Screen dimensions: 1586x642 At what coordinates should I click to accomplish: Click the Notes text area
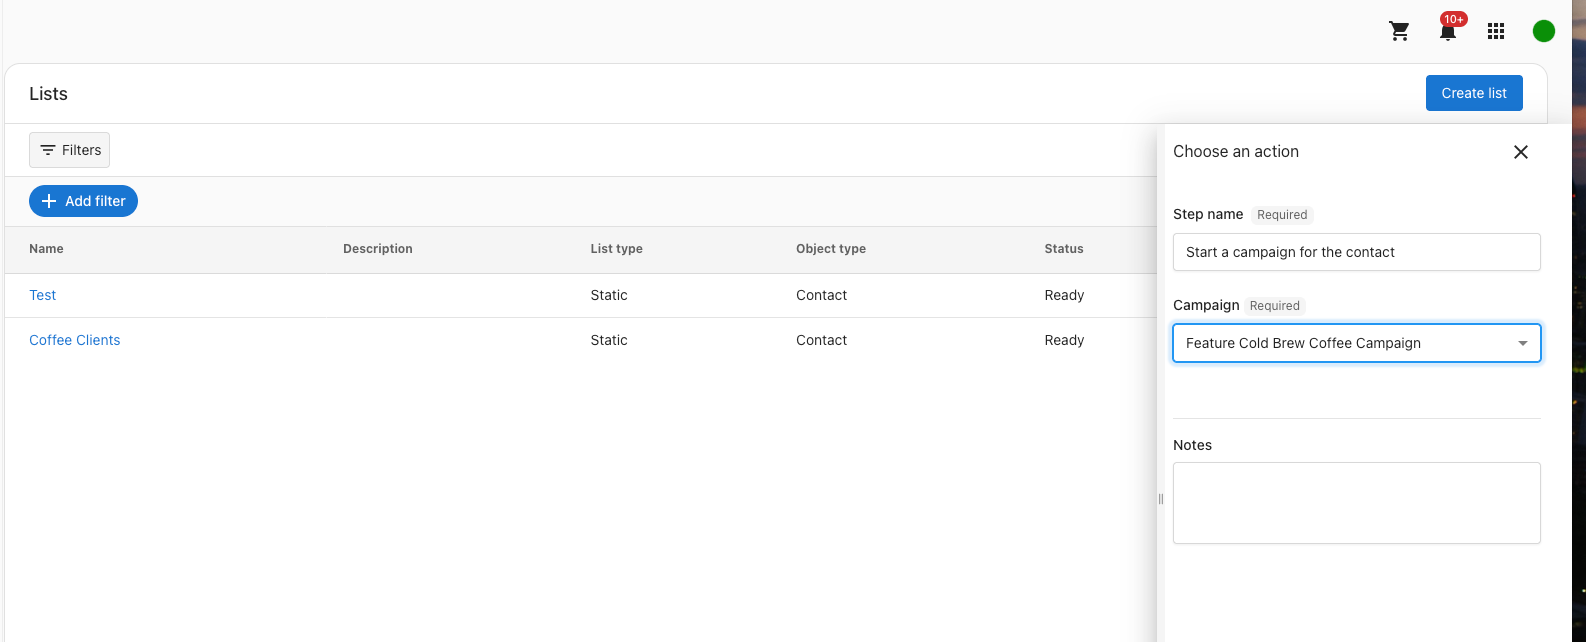click(x=1356, y=503)
